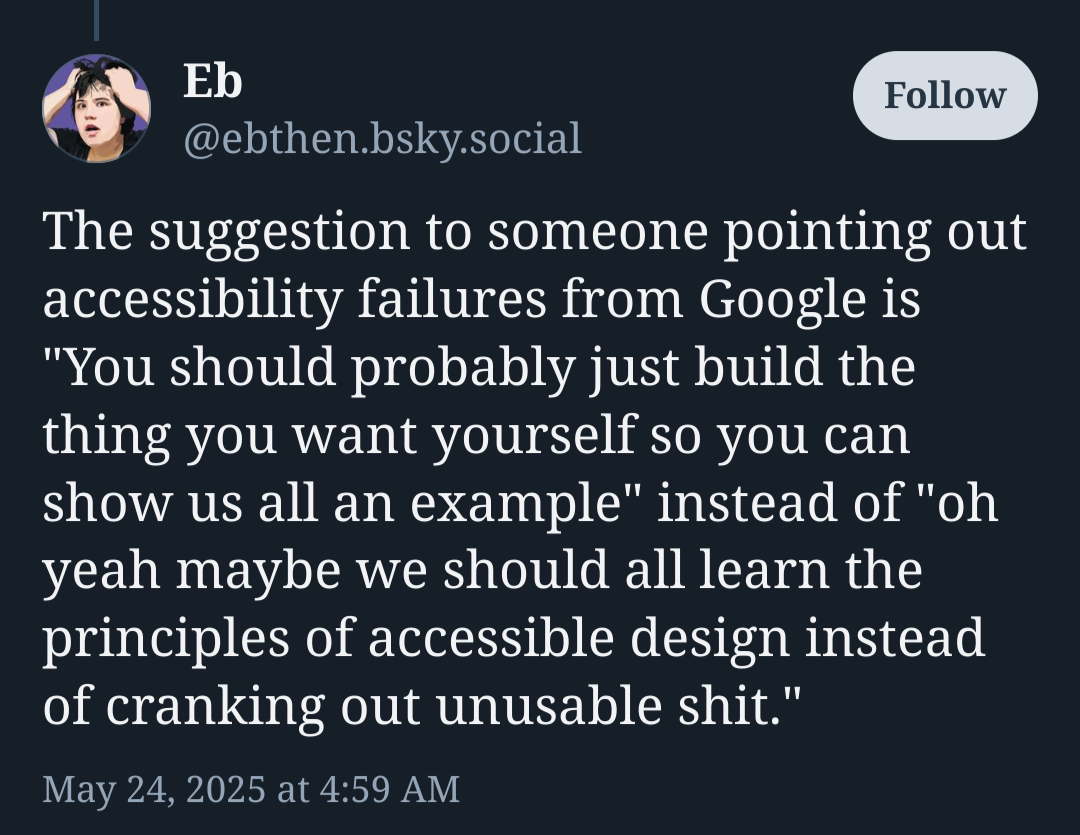The width and height of the screenshot is (1080, 835).
Task: Select the word Google in post
Action: point(782,300)
